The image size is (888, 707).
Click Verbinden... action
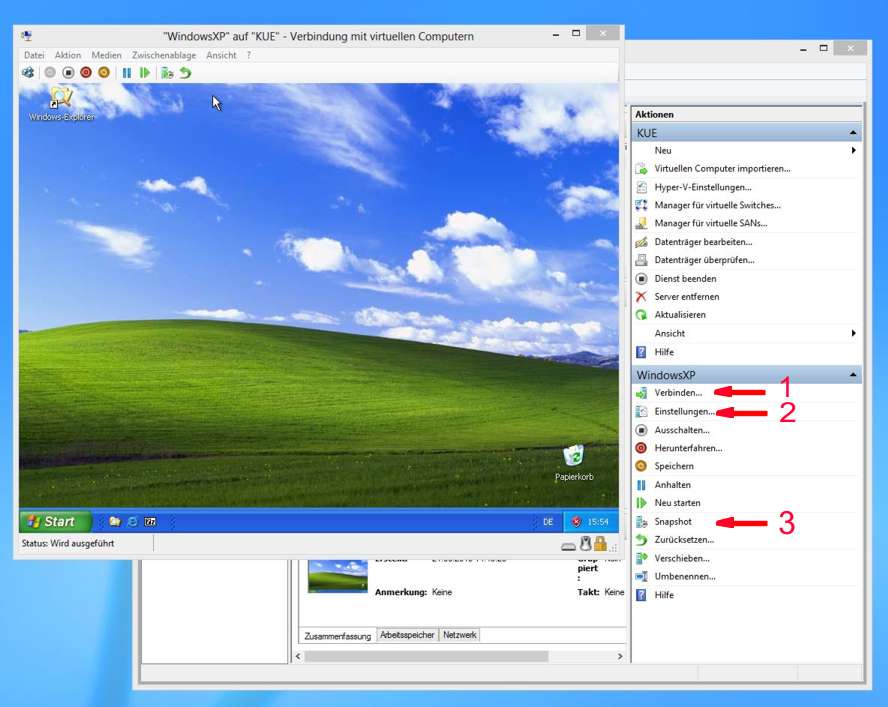click(678, 393)
